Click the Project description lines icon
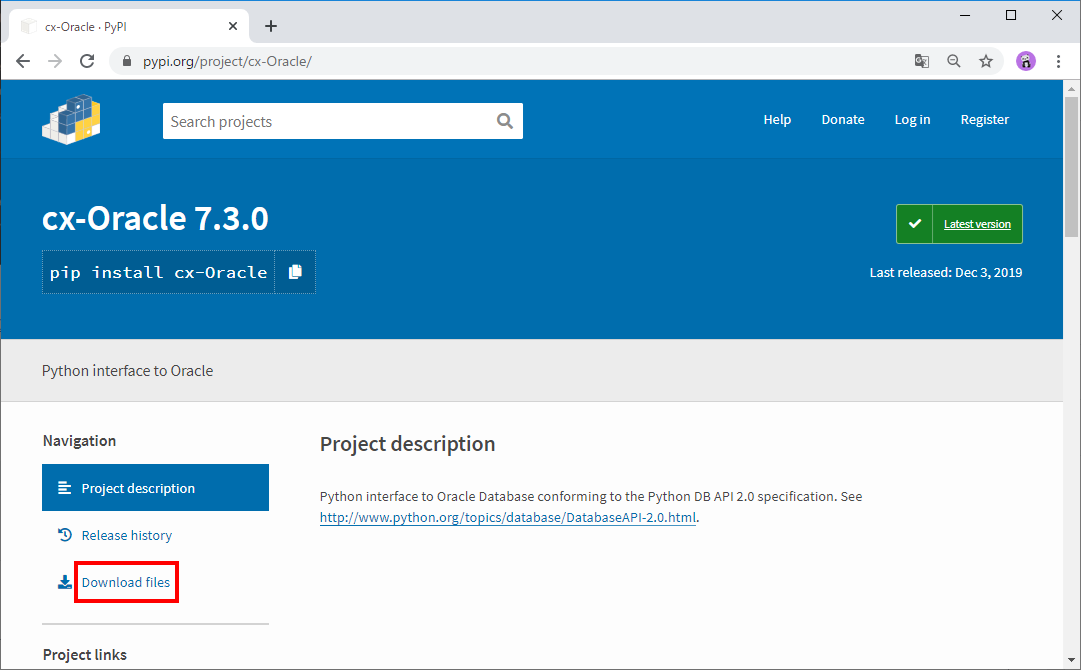 click(65, 488)
